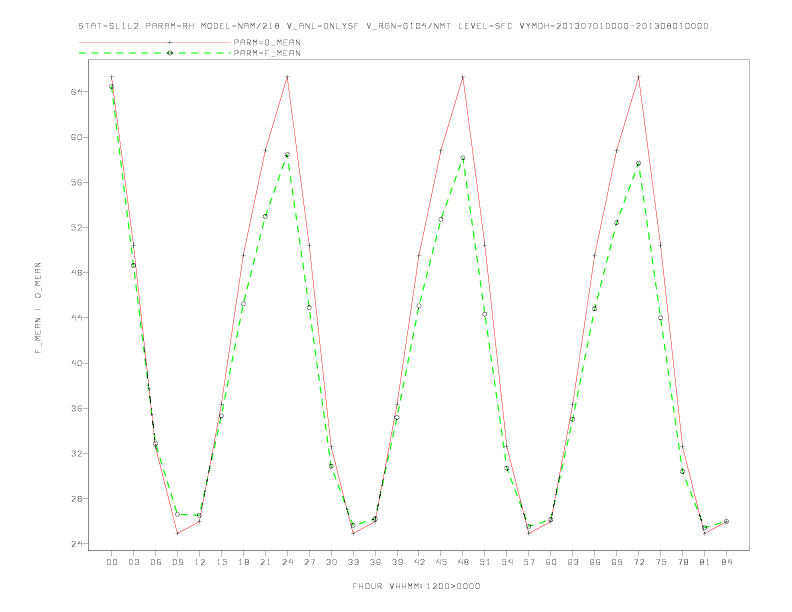792x612 pixels.
Task: Click the x-axis tick label 54
Action: point(507,562)
